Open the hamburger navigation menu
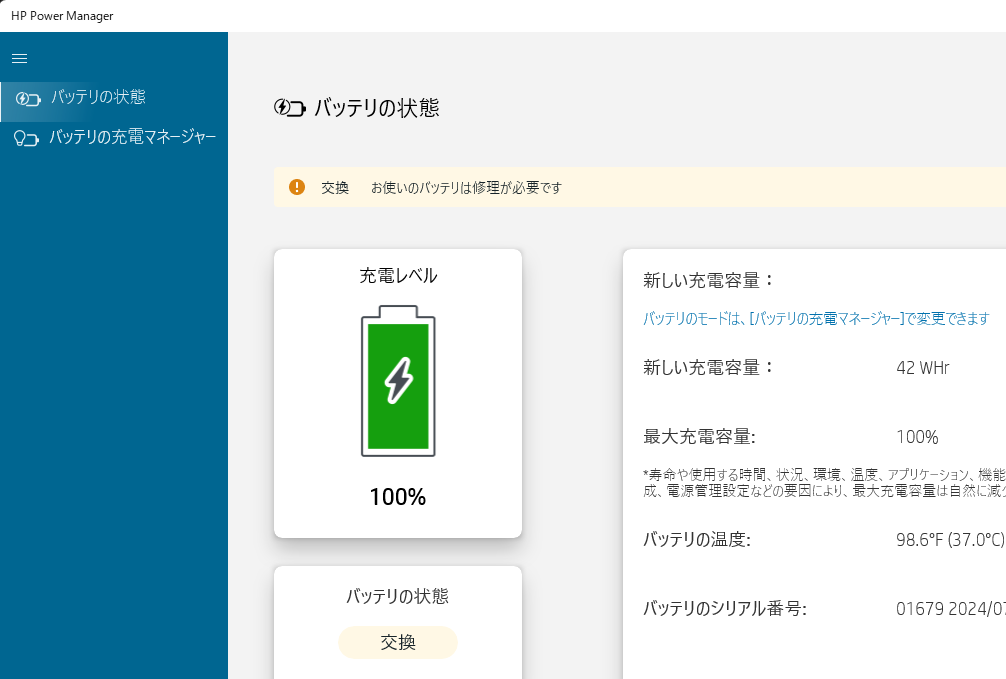The height and width of the screenshot is (679, 1006). (19, 59)
